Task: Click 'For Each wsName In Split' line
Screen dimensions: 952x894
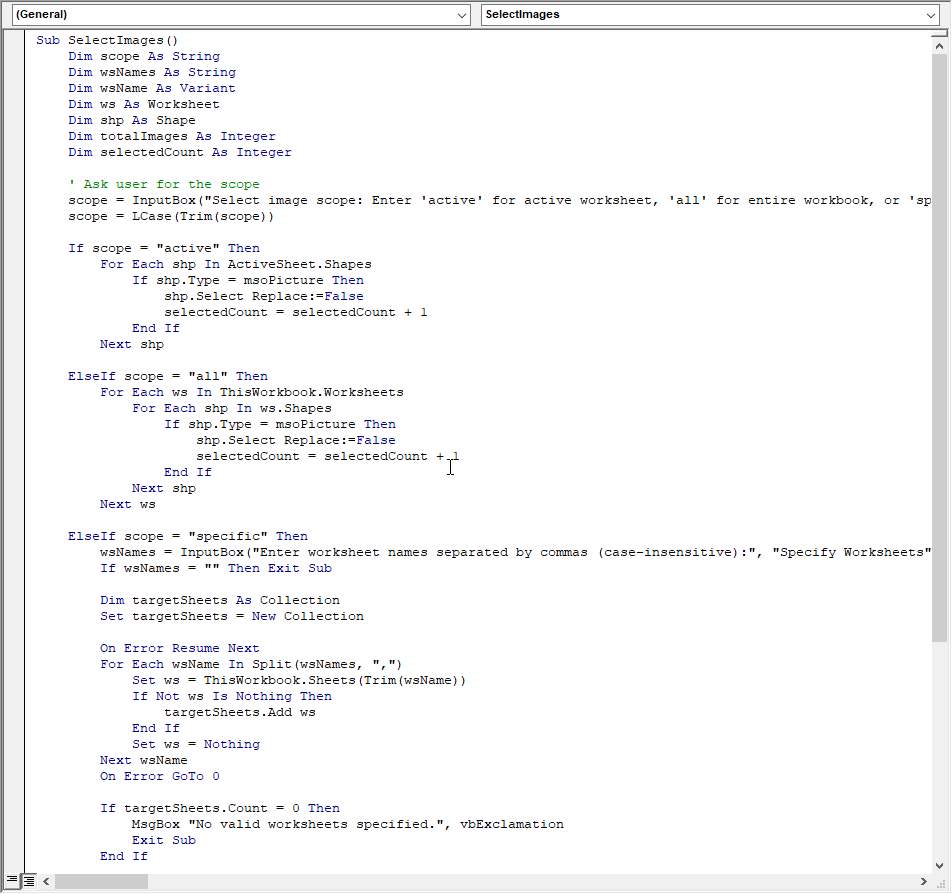Action: point(251,664)
